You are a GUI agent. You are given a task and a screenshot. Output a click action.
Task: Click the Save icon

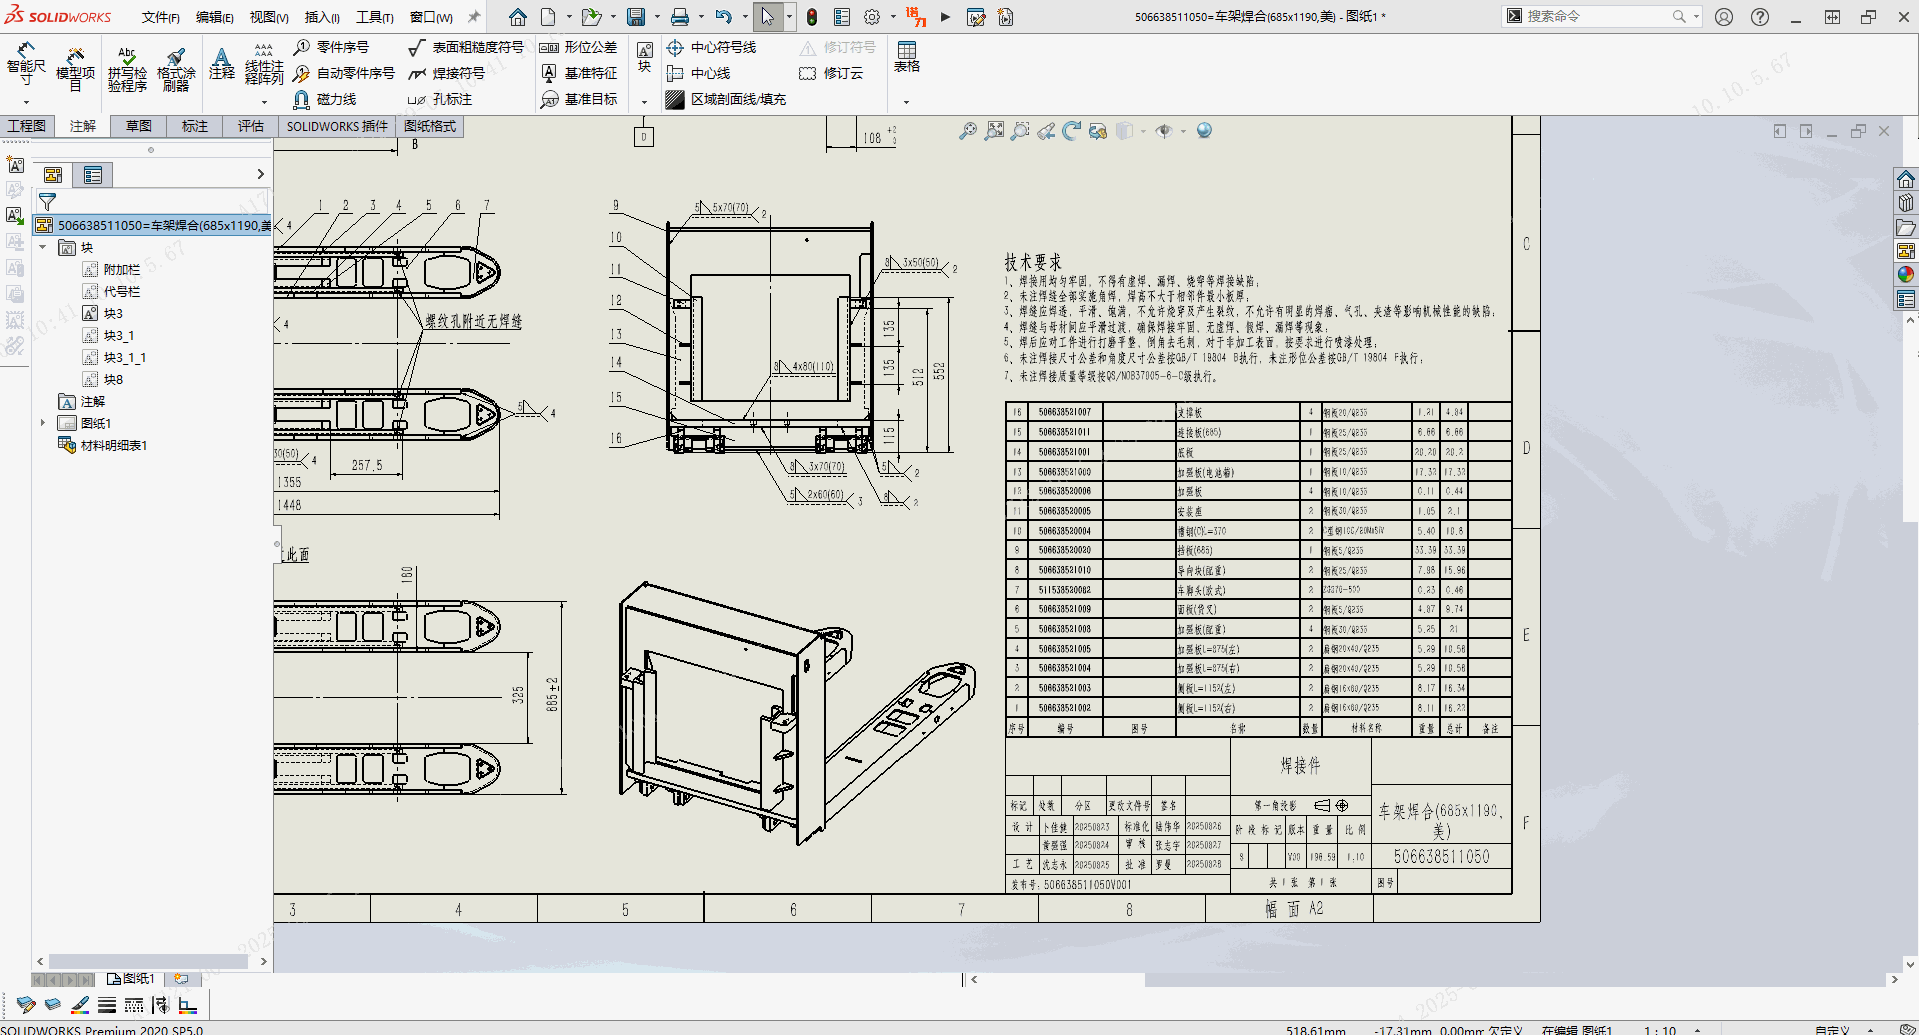click(x=636, y=17)
